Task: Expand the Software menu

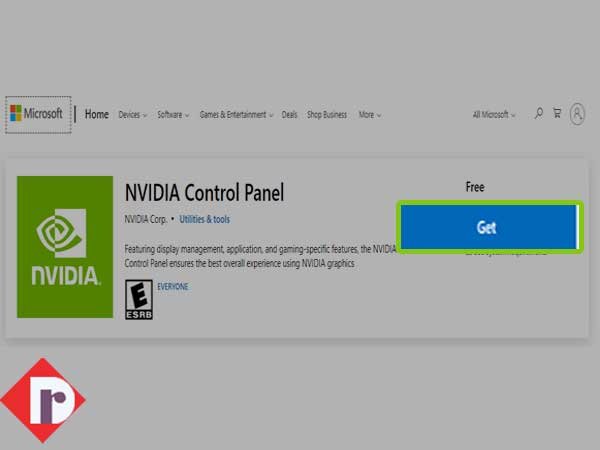Action: tap(173, 115)
